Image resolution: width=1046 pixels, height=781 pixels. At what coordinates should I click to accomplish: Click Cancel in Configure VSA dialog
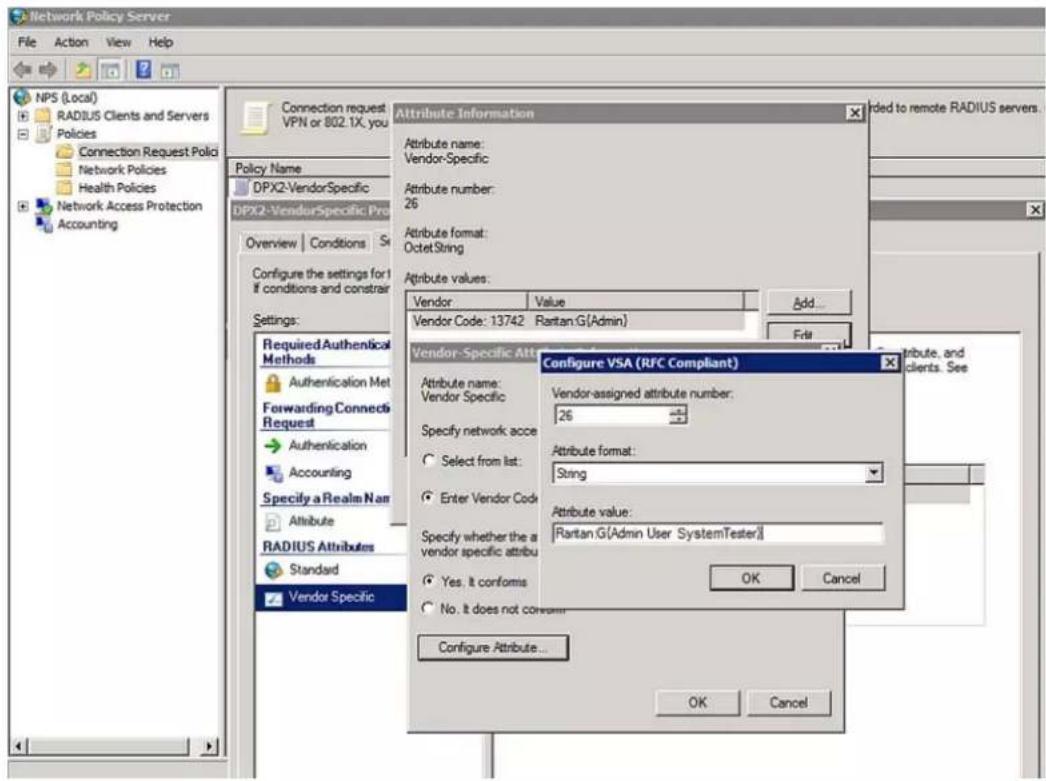[x=842, y=578]
